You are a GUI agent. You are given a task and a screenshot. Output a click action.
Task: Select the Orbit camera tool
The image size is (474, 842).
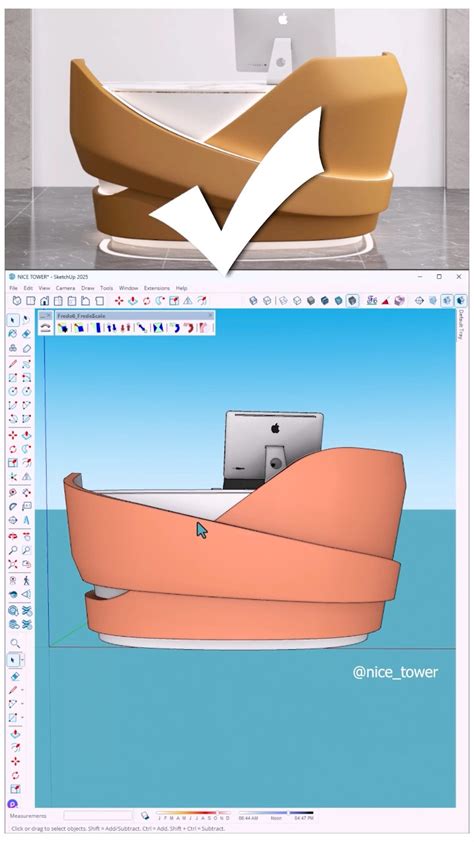(x=13, y=536)
